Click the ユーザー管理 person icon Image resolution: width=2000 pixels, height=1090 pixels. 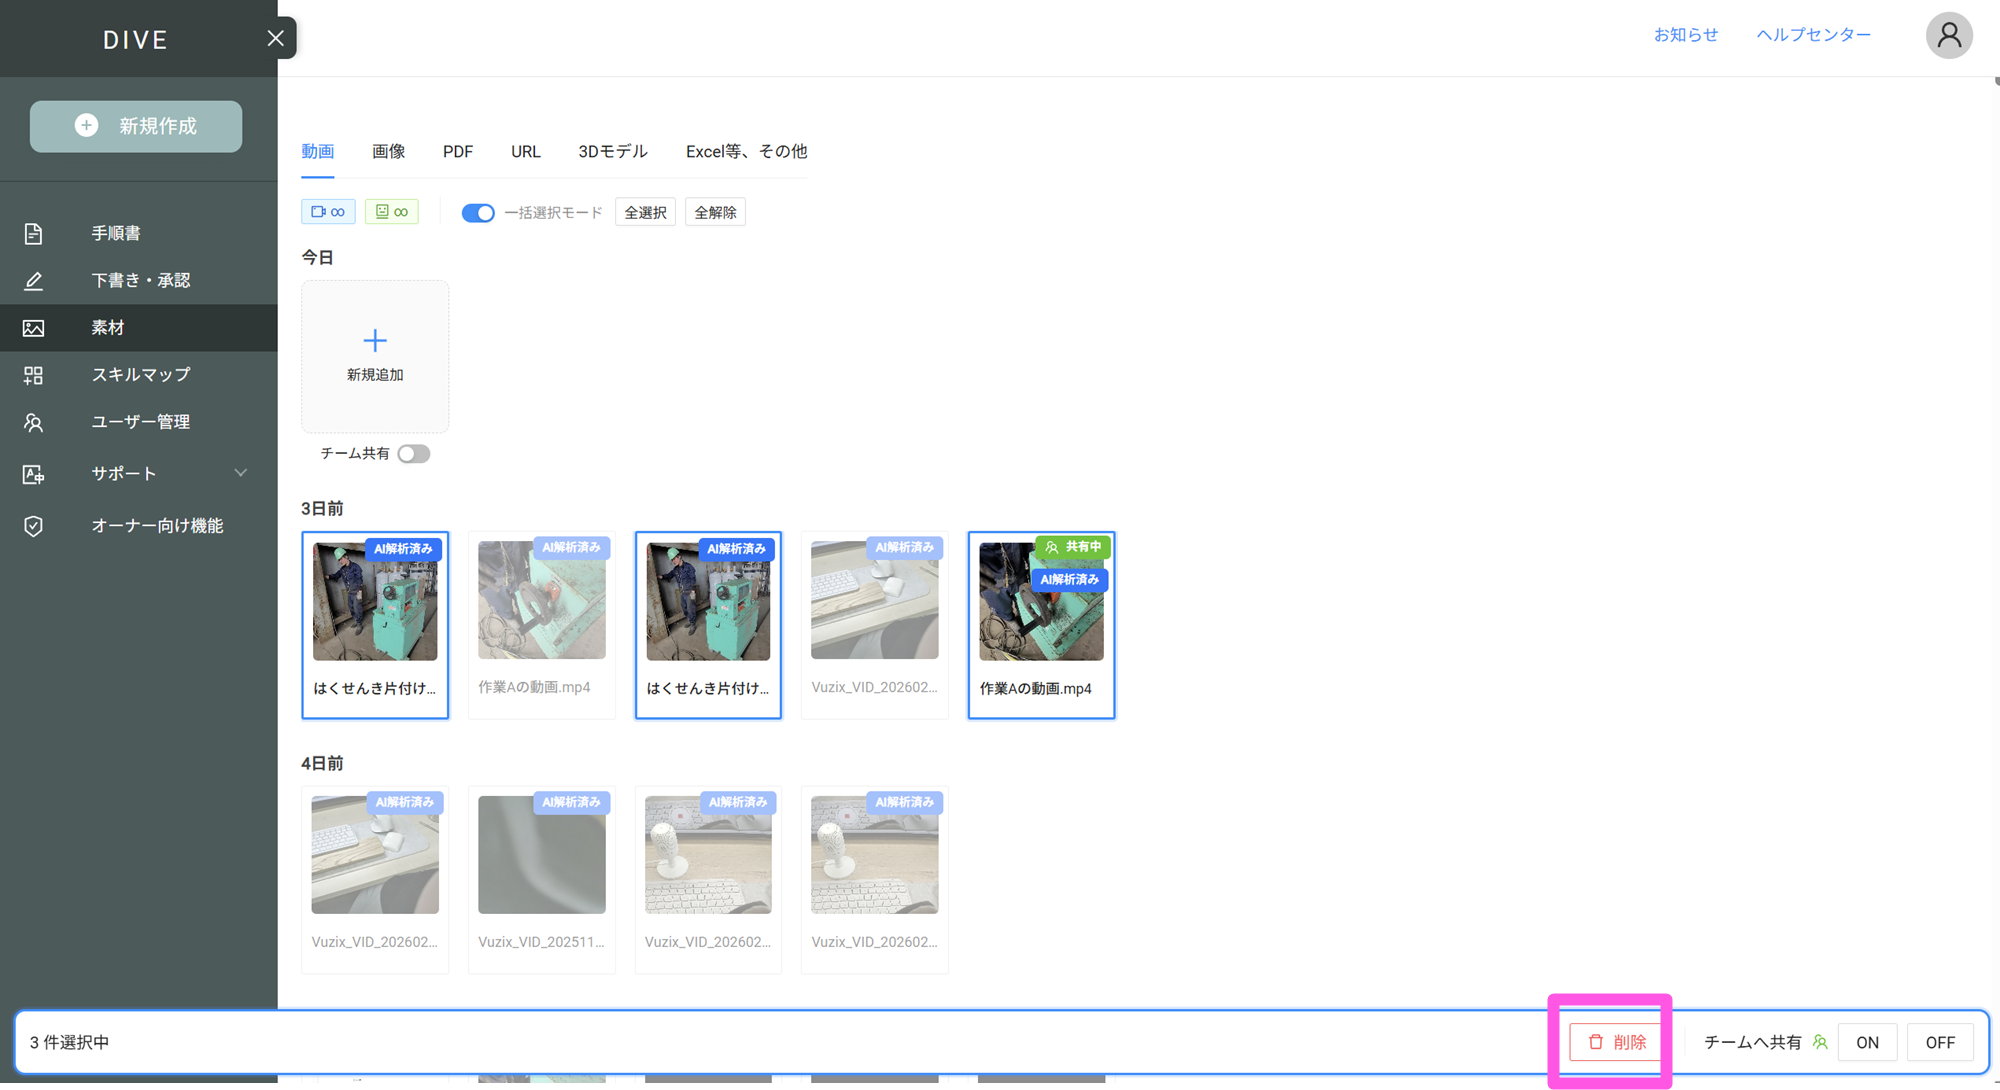point(33,422)
